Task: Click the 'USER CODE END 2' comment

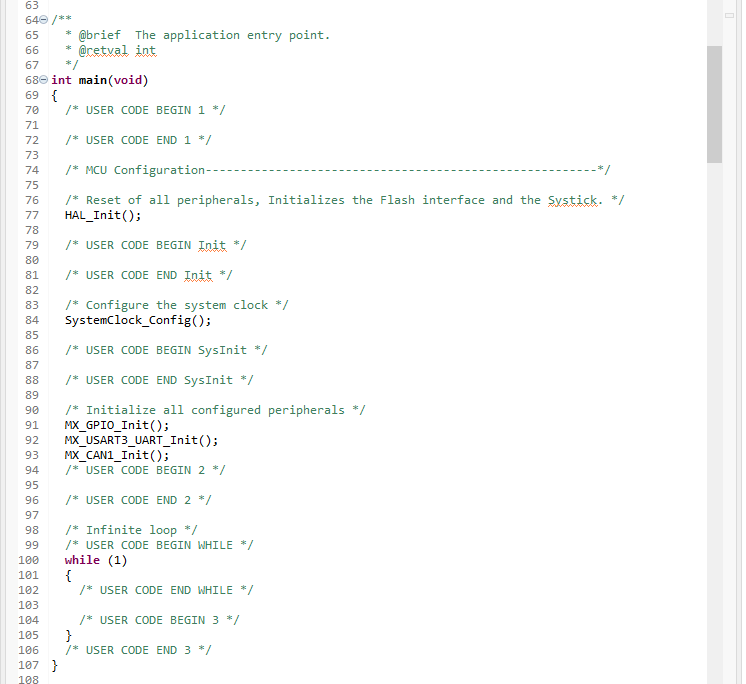Action: (138, 500)
